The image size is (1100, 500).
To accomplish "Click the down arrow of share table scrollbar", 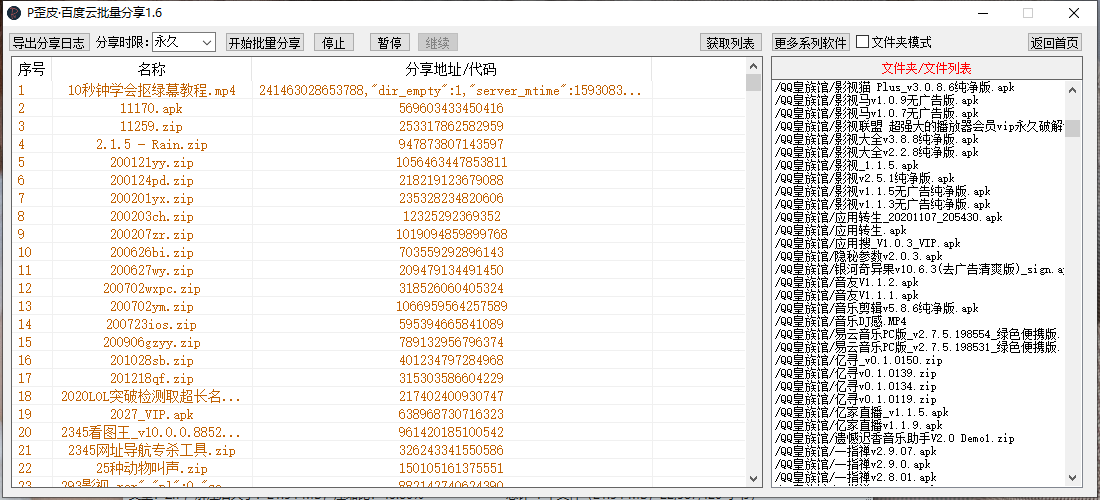I will (753, 478).
